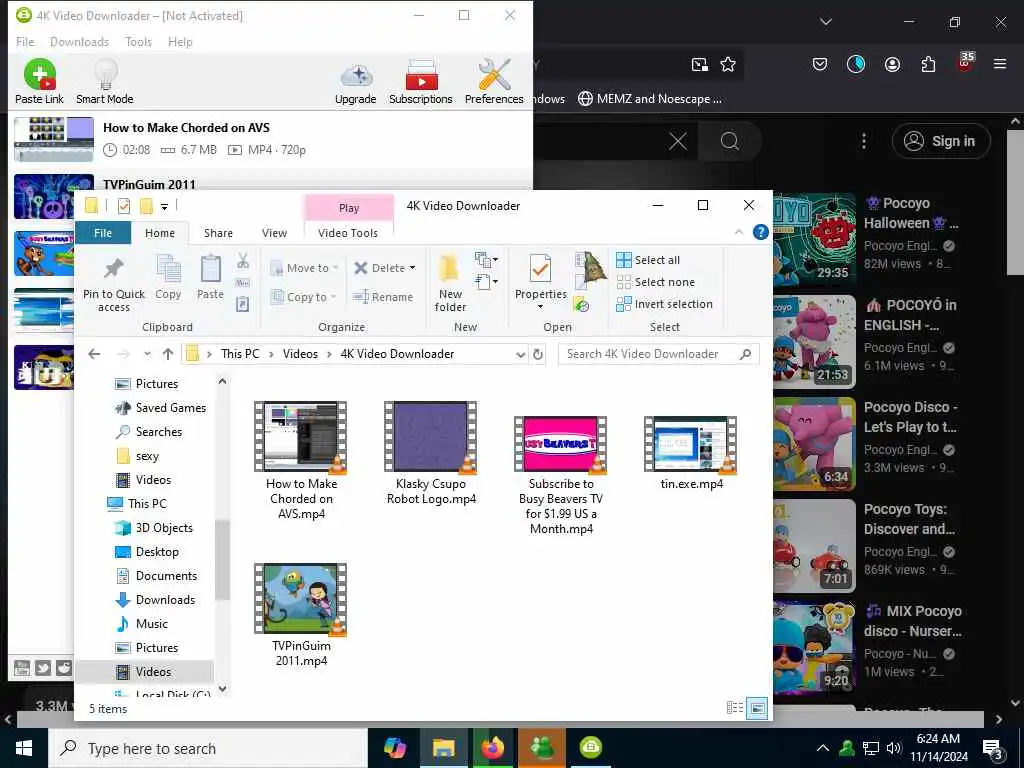Open Customize Quick Access Toolbar dropdown
The height and width of the screenshot is (768, 1024).
click(x=165, y=206)
